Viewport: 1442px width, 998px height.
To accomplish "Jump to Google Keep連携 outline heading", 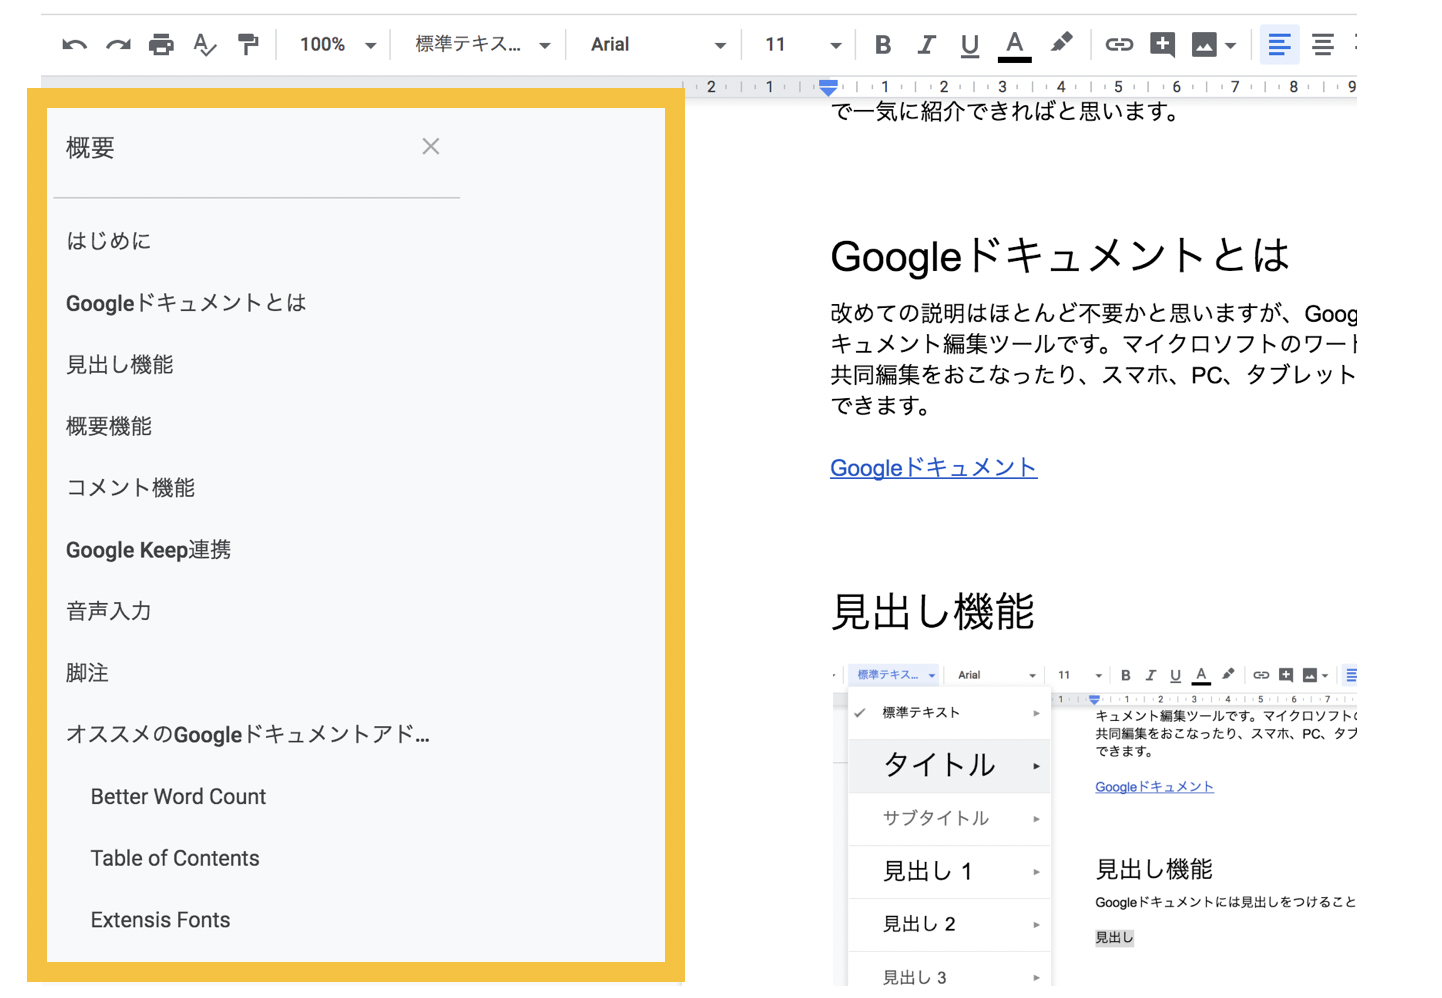I will 149,550.
